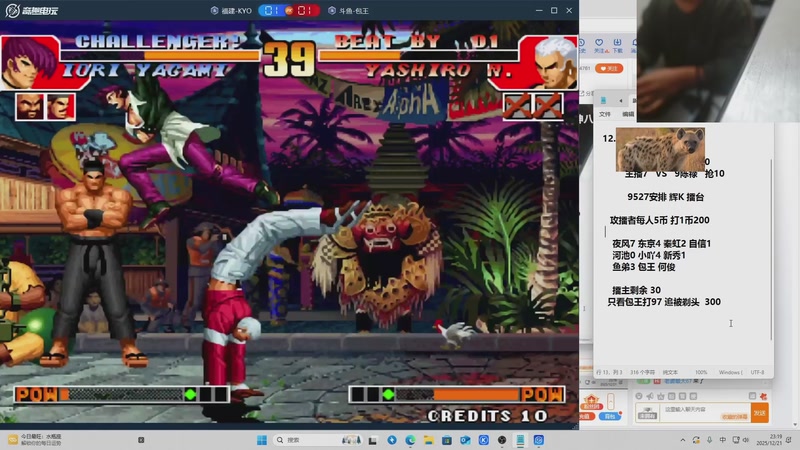Image resolution: width=800 pixels, height=450 pixels.
Task: Click the tab scroll-left arrow in Notepad
Action: [x=620, y=101]
